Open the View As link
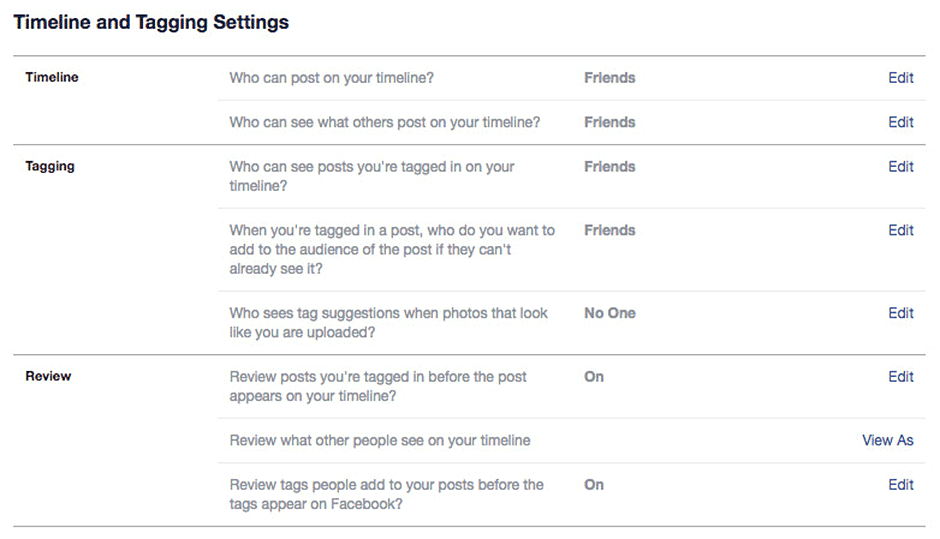This screenshot has width=940, height=539. [x=887, y=440]
